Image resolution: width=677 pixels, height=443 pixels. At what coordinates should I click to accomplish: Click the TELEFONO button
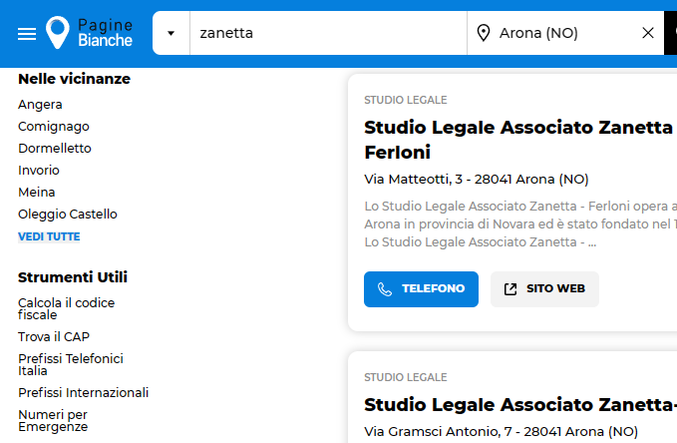421,289
